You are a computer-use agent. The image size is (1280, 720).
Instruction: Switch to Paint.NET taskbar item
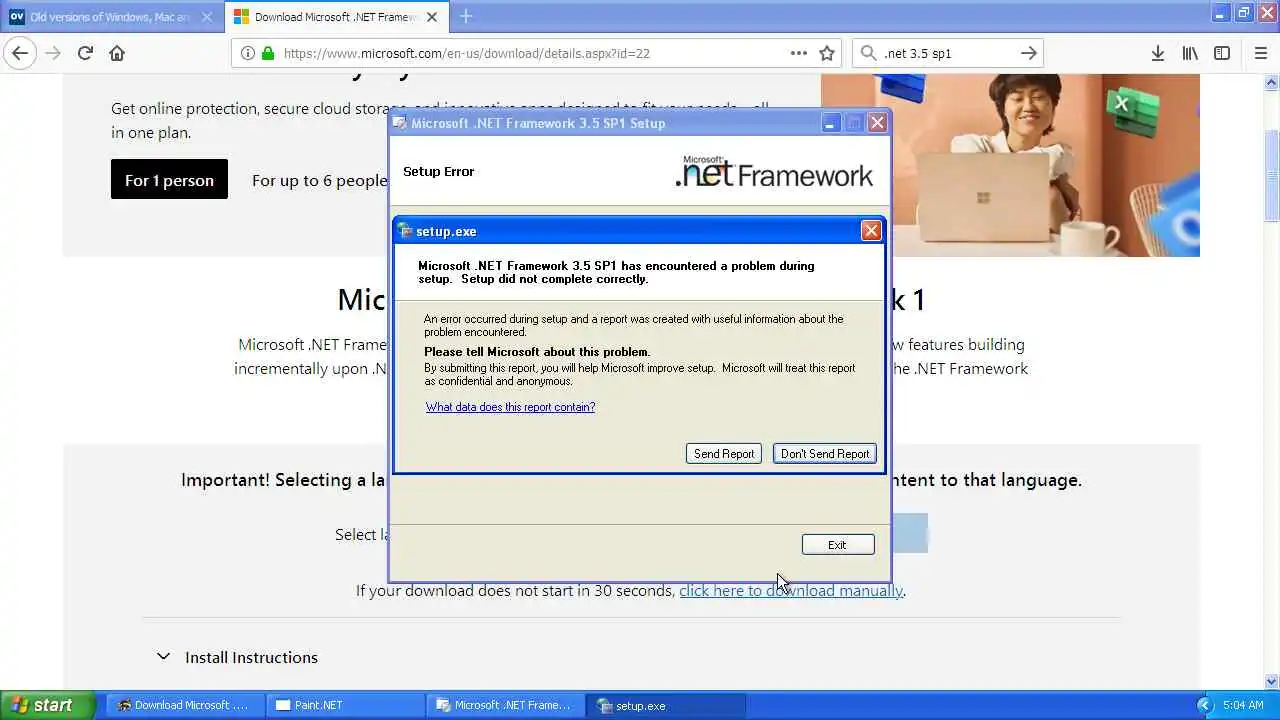point(344,705)
